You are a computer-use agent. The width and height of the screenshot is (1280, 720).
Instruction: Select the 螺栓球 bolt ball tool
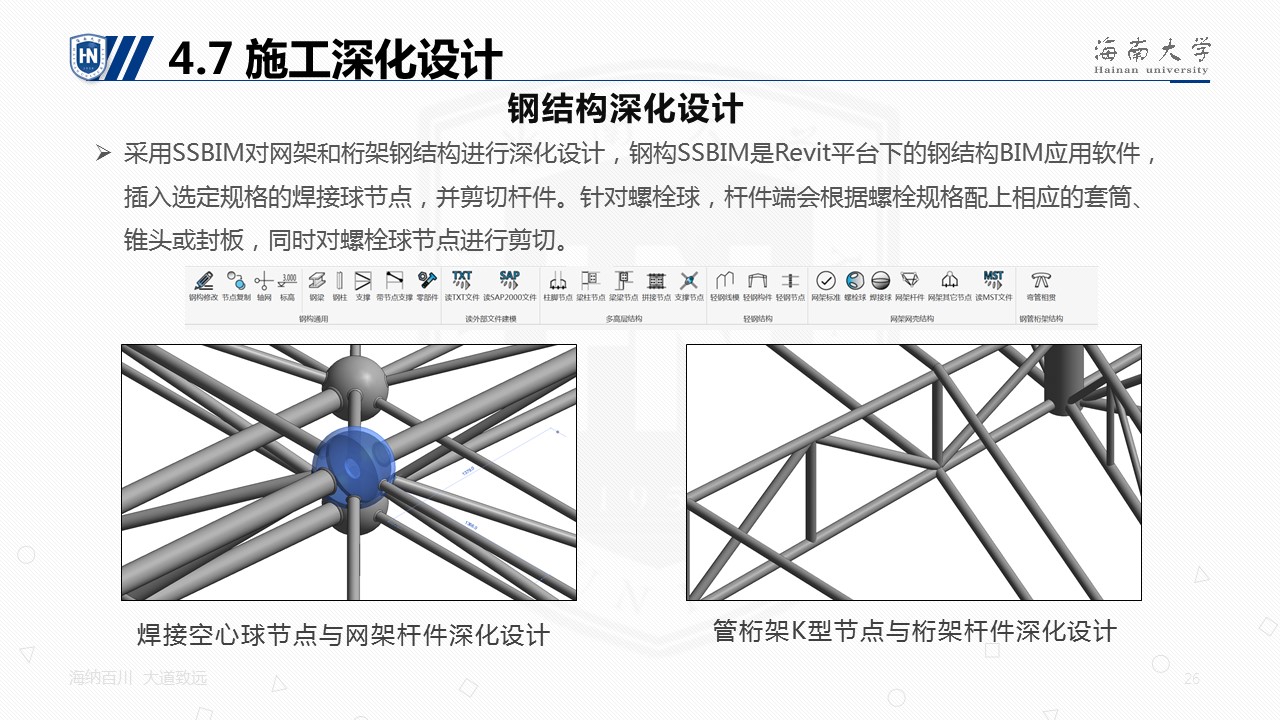click(855, 286)
